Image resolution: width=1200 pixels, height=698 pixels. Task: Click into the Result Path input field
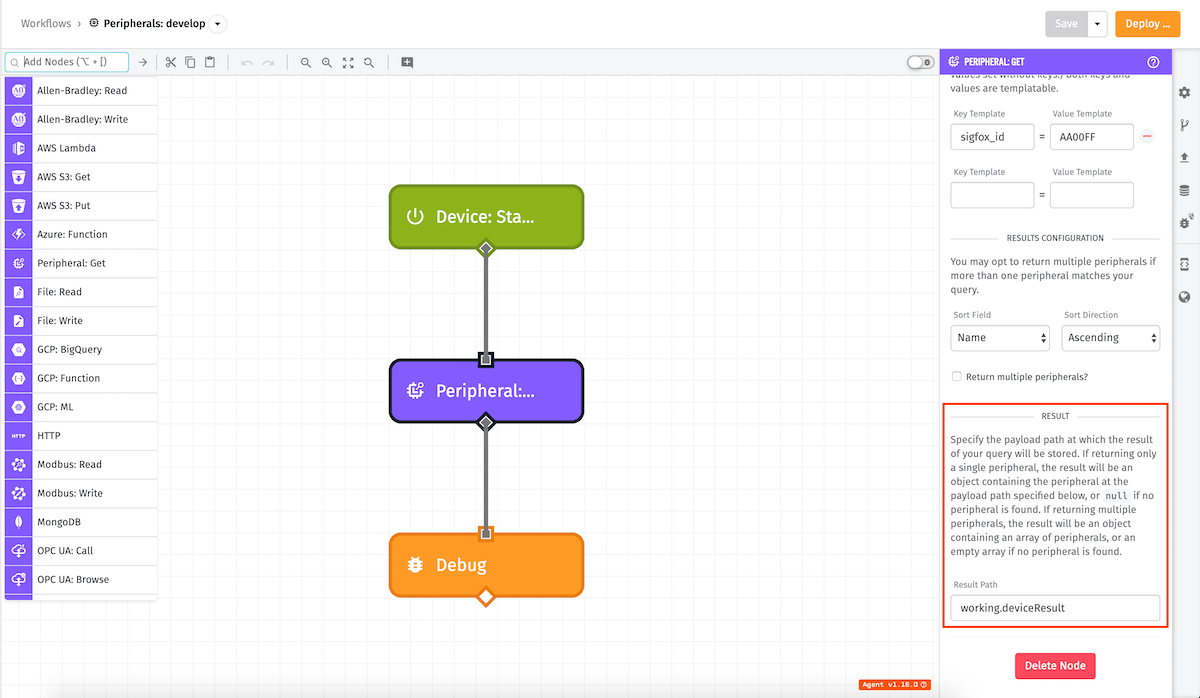[x=1055, y=608]
